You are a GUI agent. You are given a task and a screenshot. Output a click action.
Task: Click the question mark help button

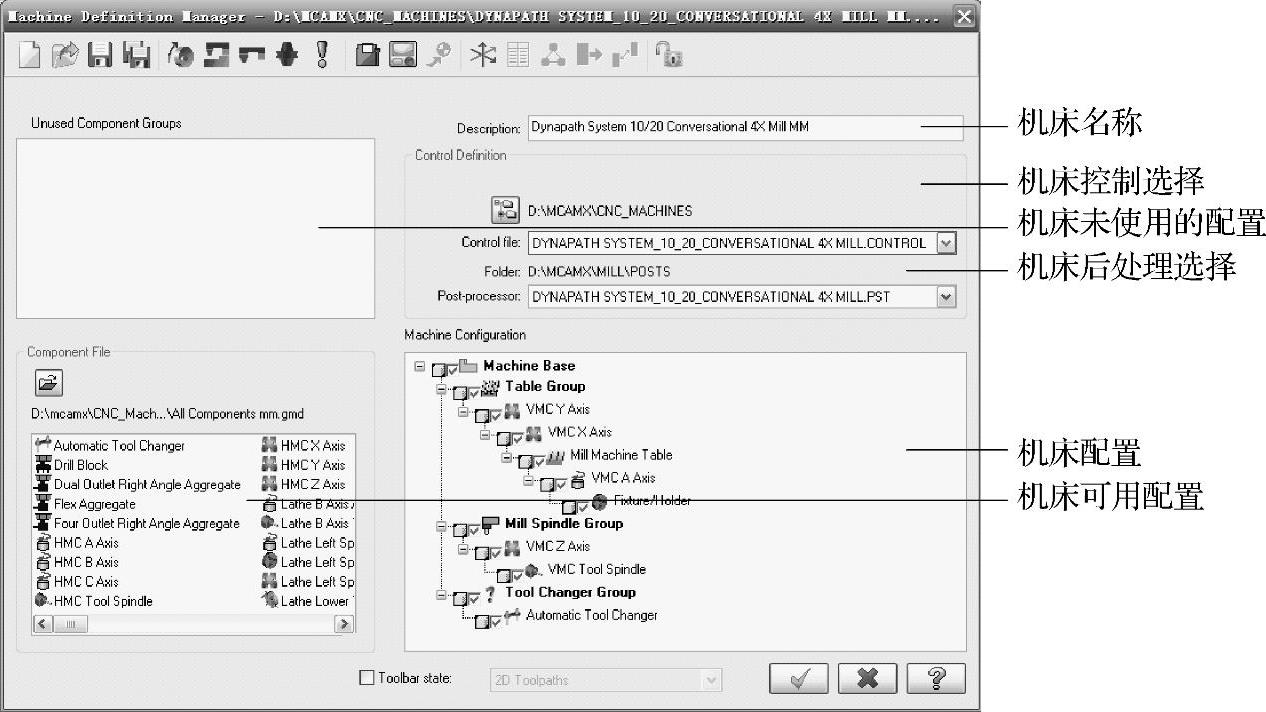click(936, 678)
